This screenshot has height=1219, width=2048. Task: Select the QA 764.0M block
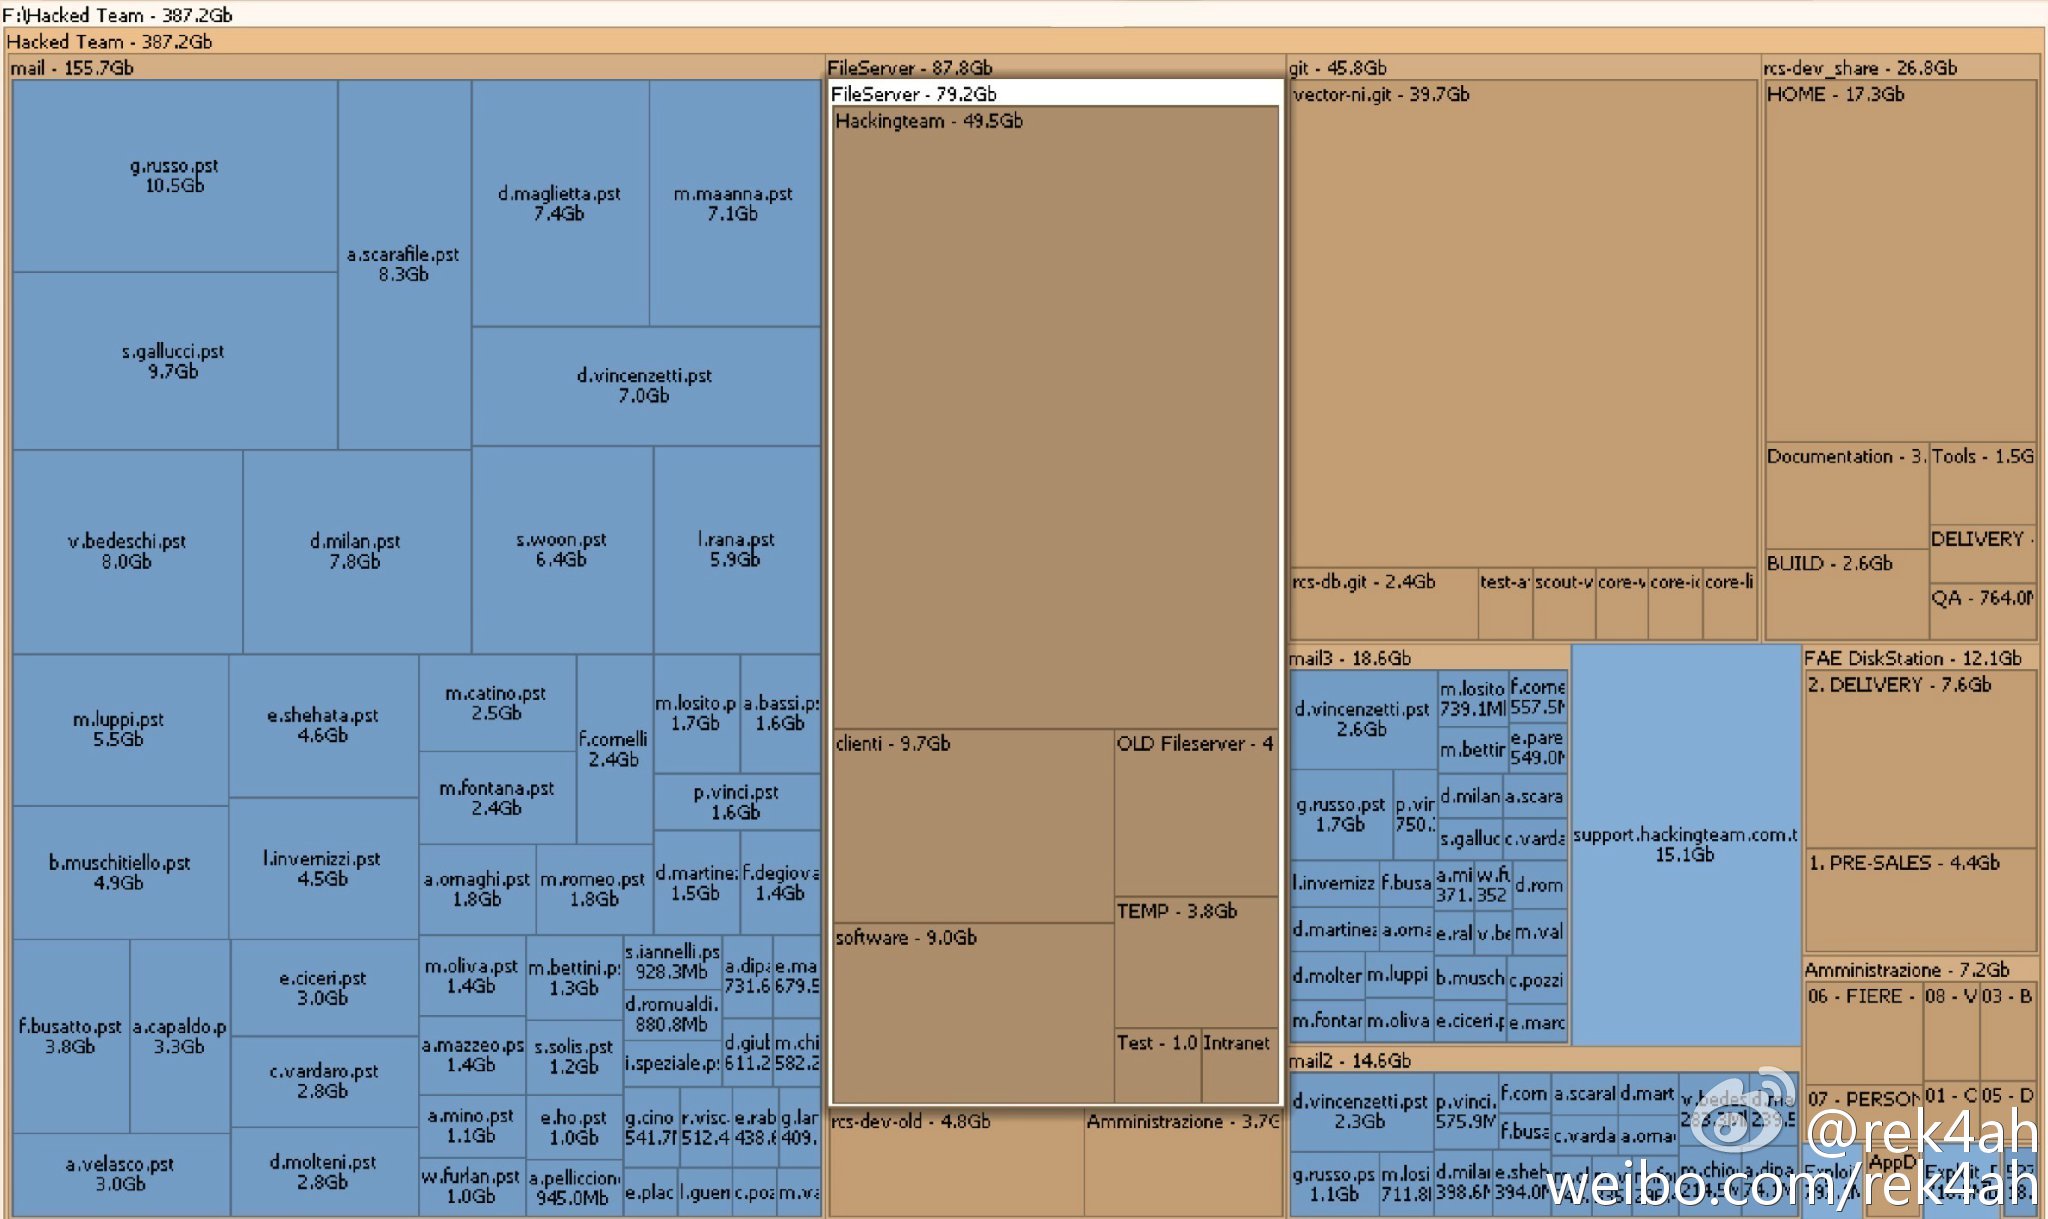click(x=1983, y=611)
